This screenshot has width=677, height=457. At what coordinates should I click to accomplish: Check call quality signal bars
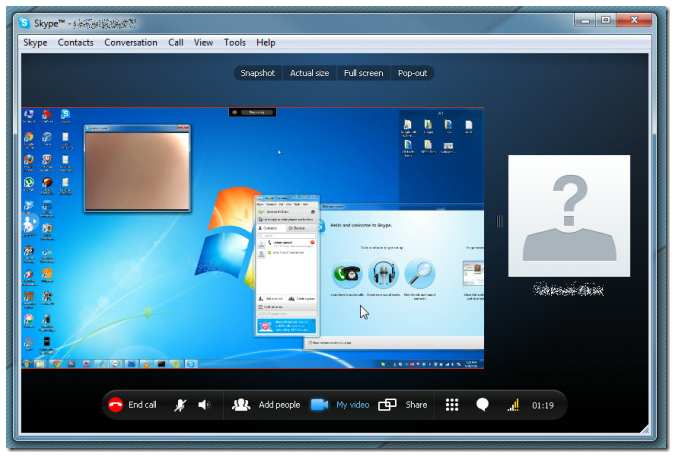coord(513,405)
